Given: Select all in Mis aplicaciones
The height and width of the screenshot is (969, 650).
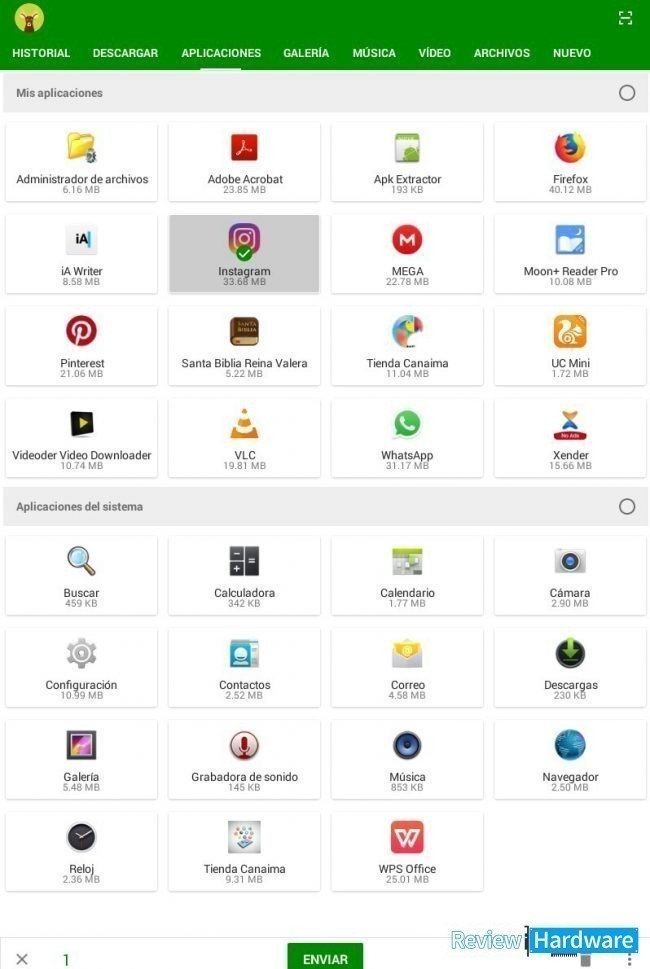Looking at the screenshot, I should pyautogui.click(x=627, y=93).
